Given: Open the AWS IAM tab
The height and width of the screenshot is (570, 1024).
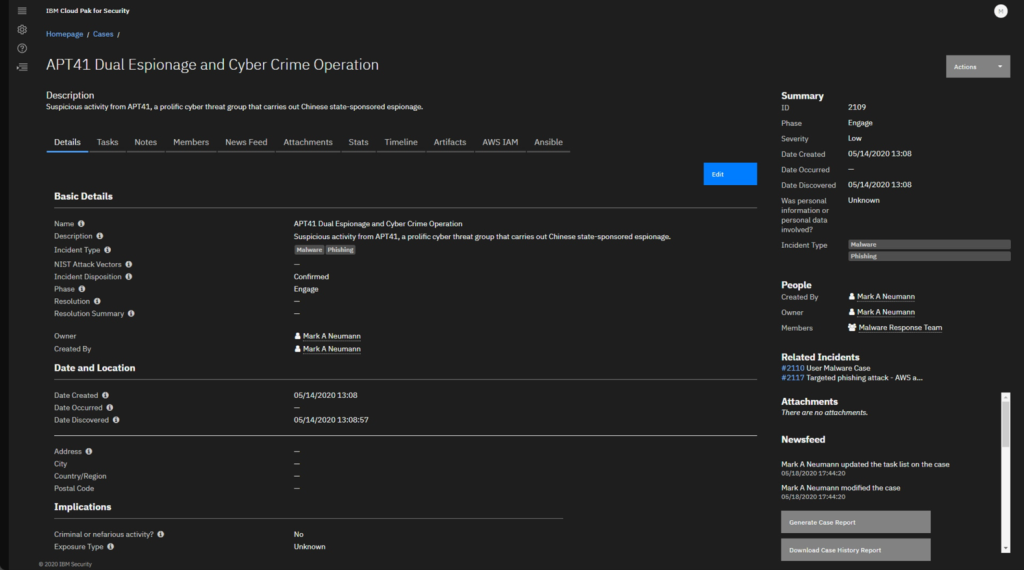Looking at the screenshot, I should [500, 142].
